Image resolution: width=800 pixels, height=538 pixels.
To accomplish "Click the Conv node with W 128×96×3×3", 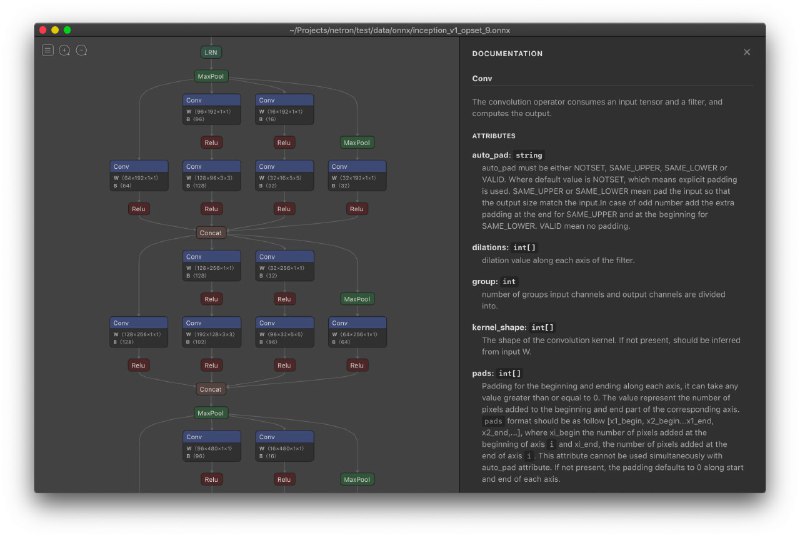I will click(212, 176).
